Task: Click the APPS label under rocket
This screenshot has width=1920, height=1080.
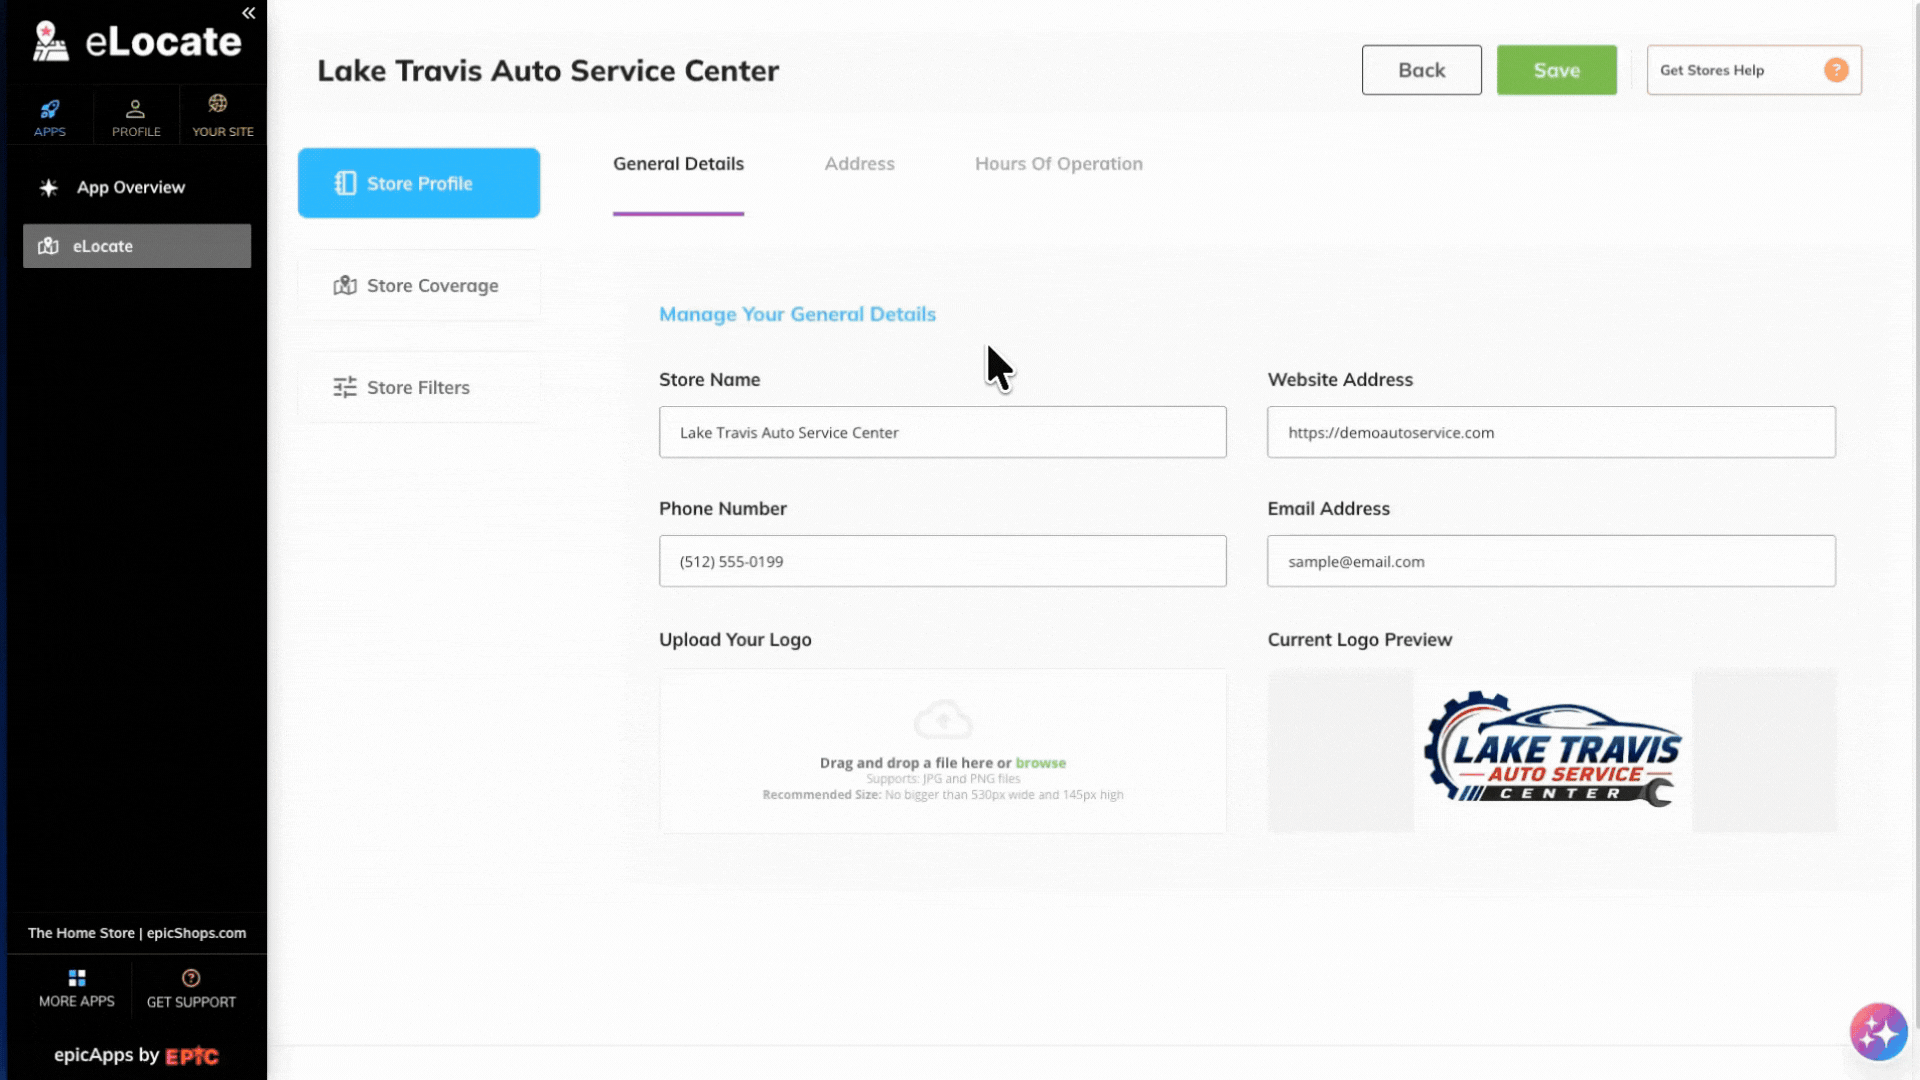Action: point(50,132)
